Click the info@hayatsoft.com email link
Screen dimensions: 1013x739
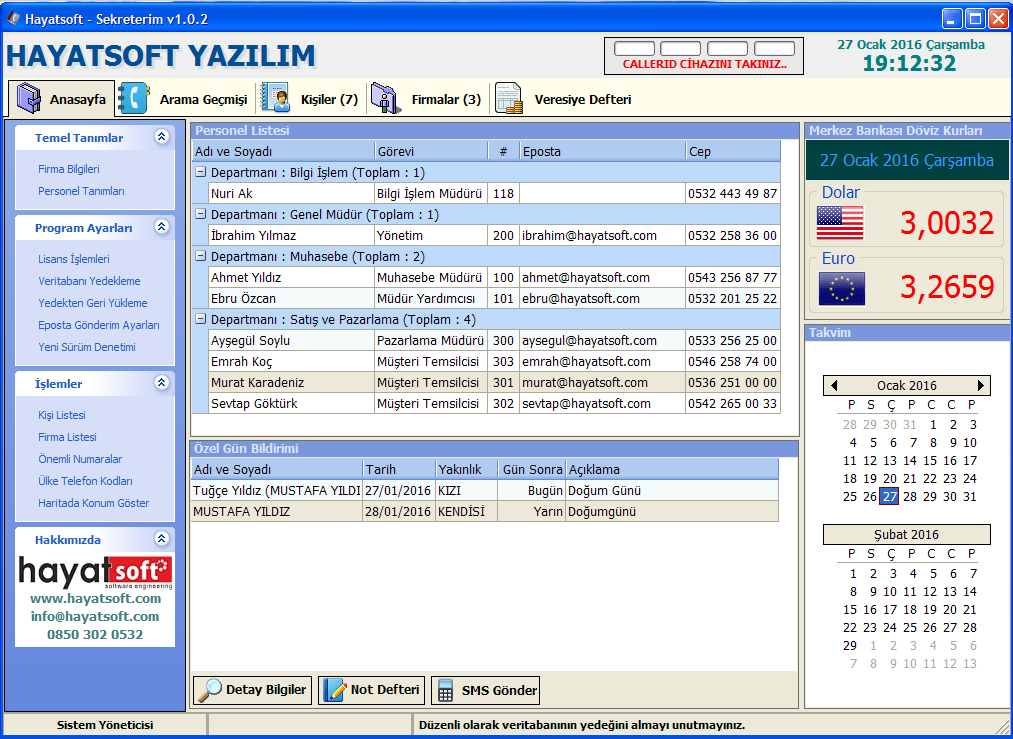(95, 617)
